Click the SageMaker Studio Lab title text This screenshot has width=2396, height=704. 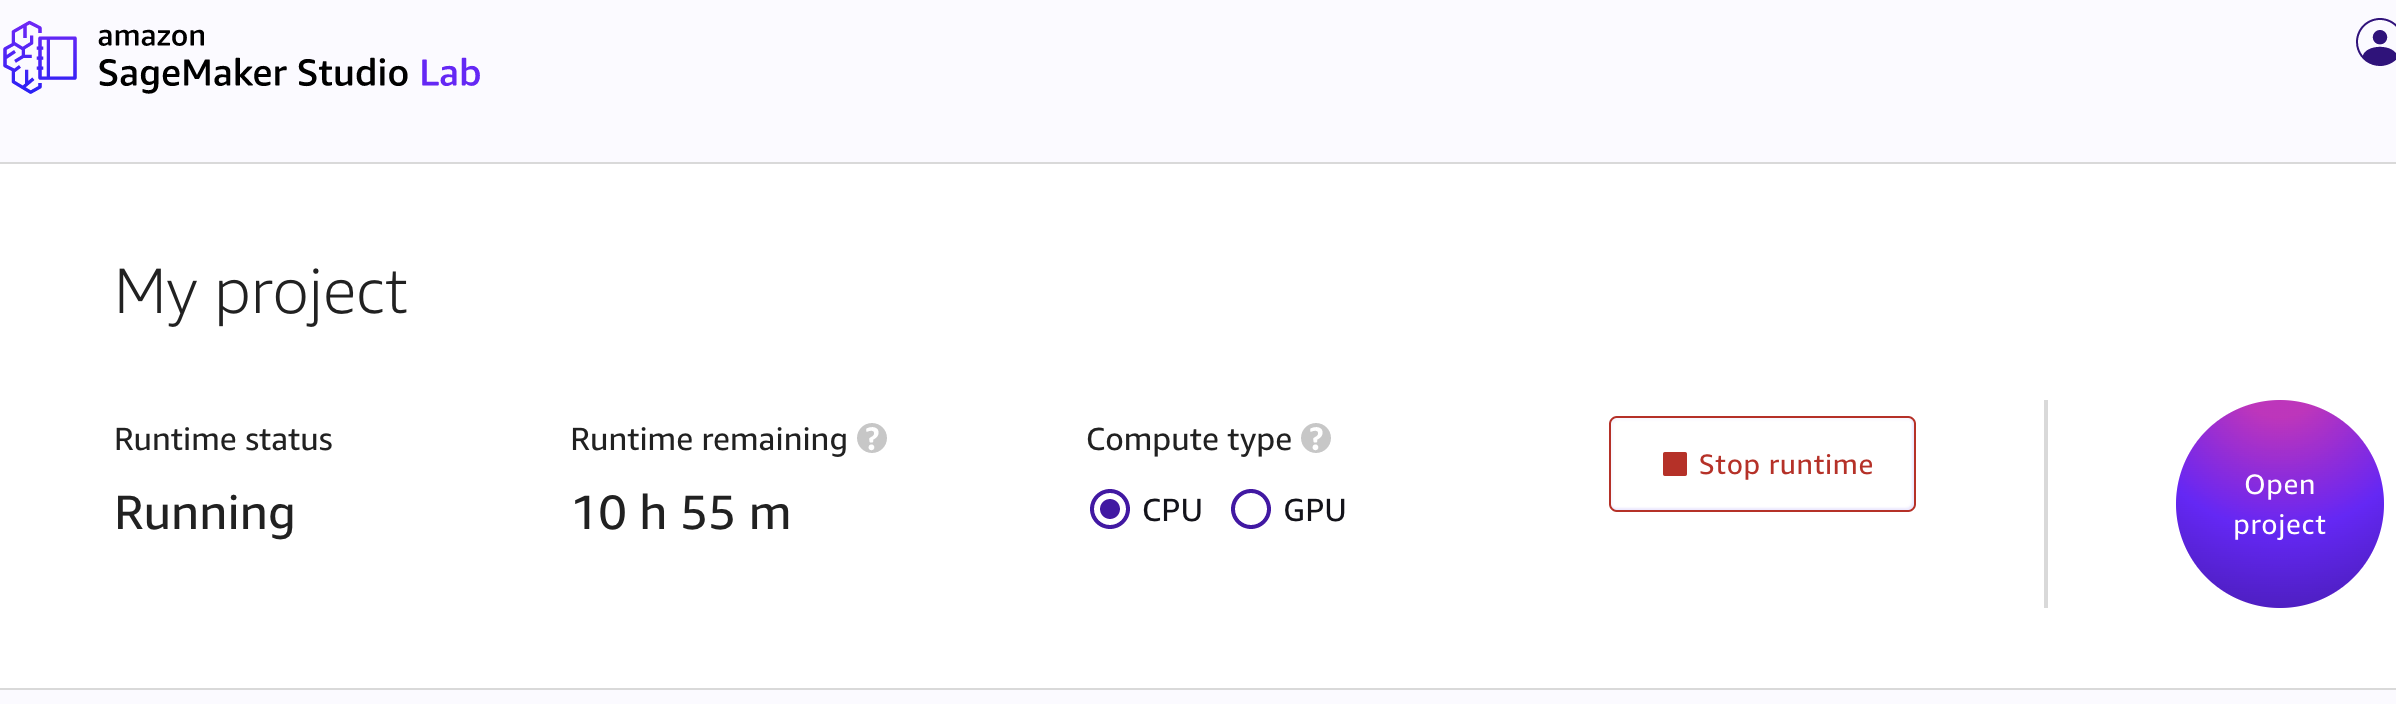click(289, 73)
